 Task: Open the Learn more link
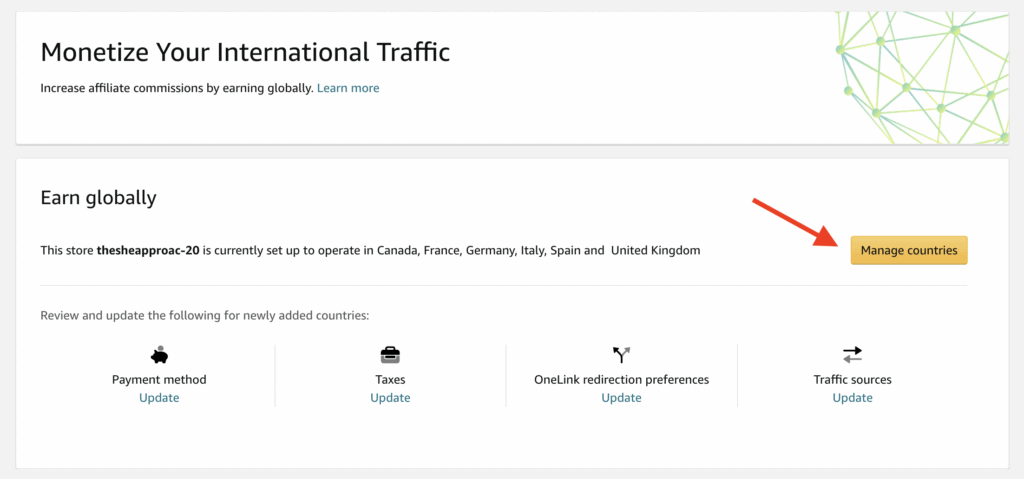click(348, 88)
